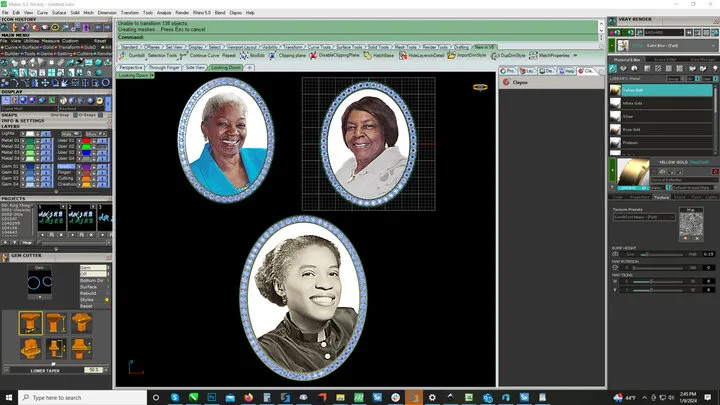720x405 pixels.
Task: Open the Standard toolbar tab
Action: click(x=129, y=47)
